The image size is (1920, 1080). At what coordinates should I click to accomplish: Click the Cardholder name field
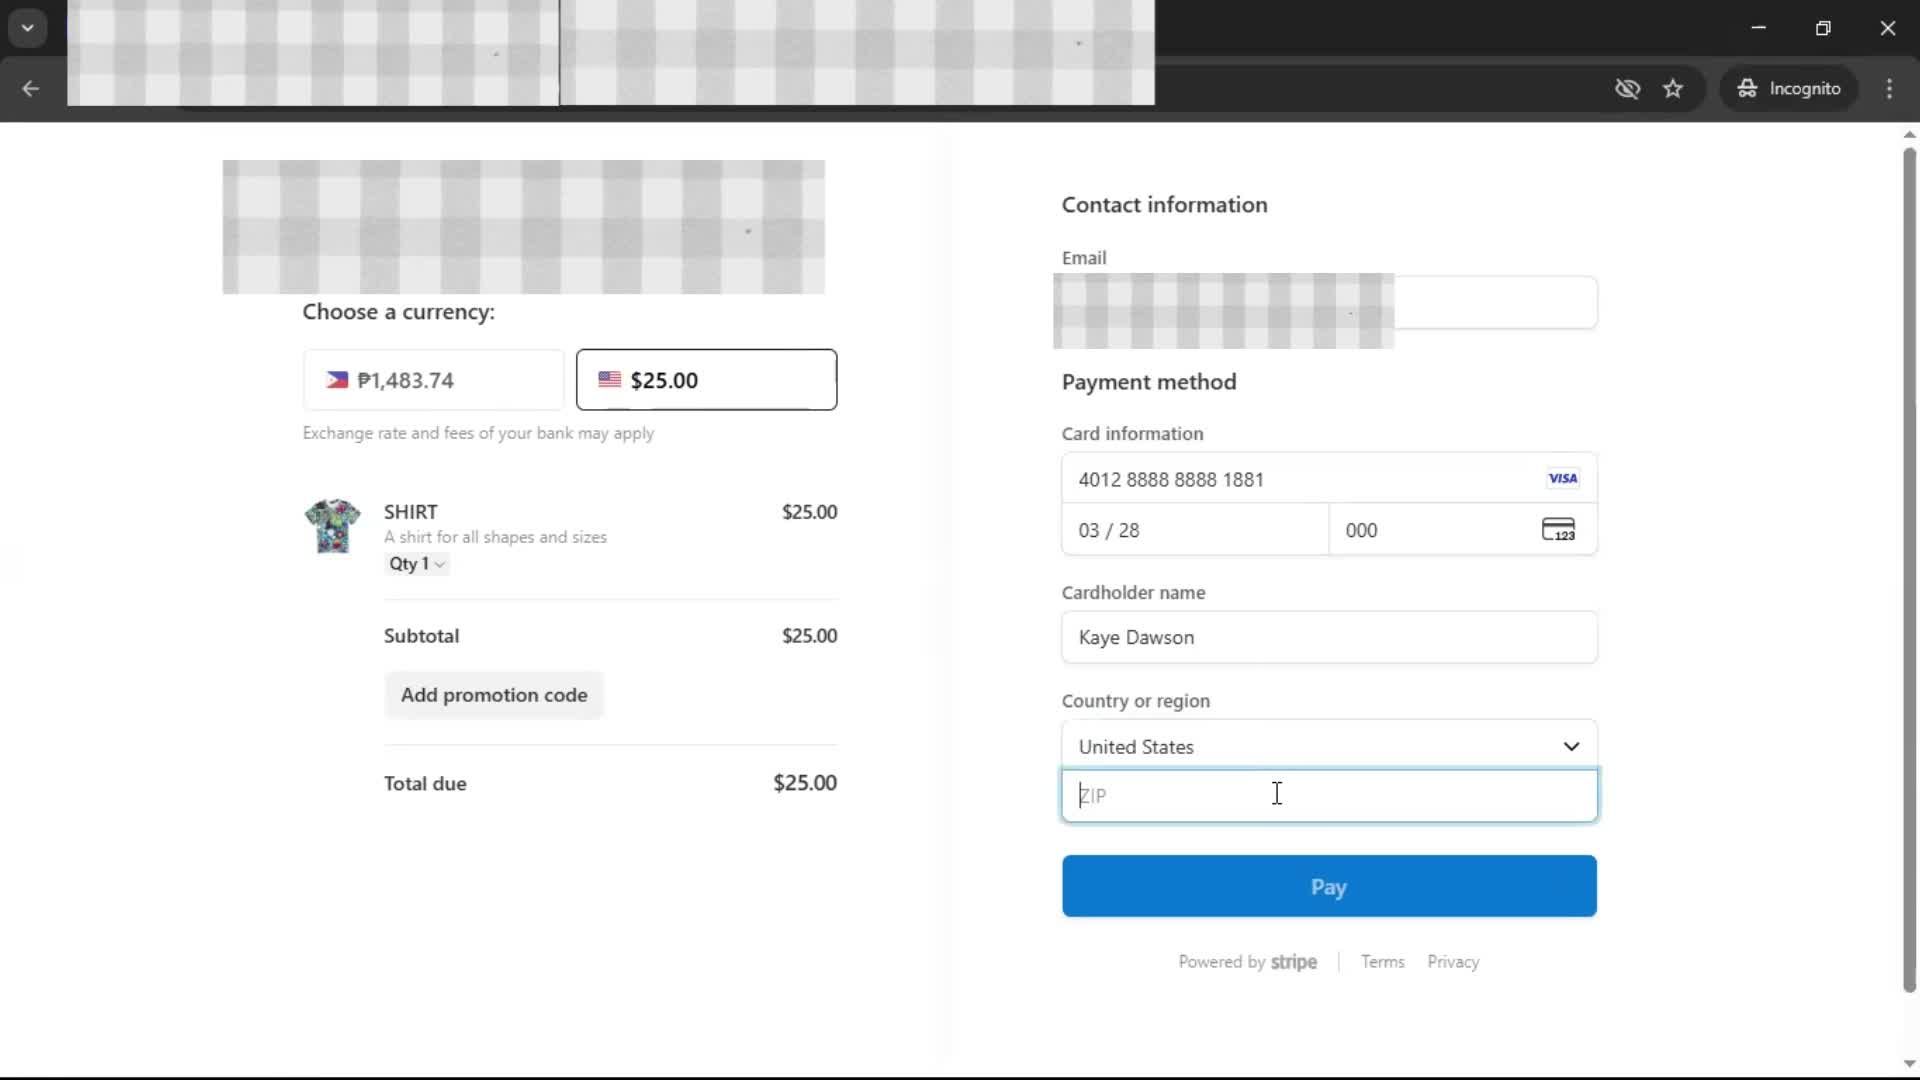(1328, 638)
